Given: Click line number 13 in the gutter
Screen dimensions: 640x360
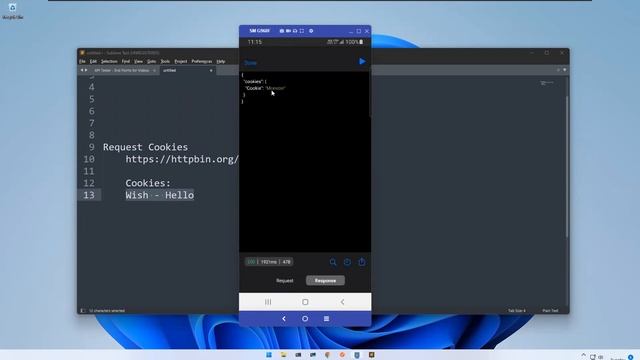Looking at the screenshot, I should [x=89, y=195].
